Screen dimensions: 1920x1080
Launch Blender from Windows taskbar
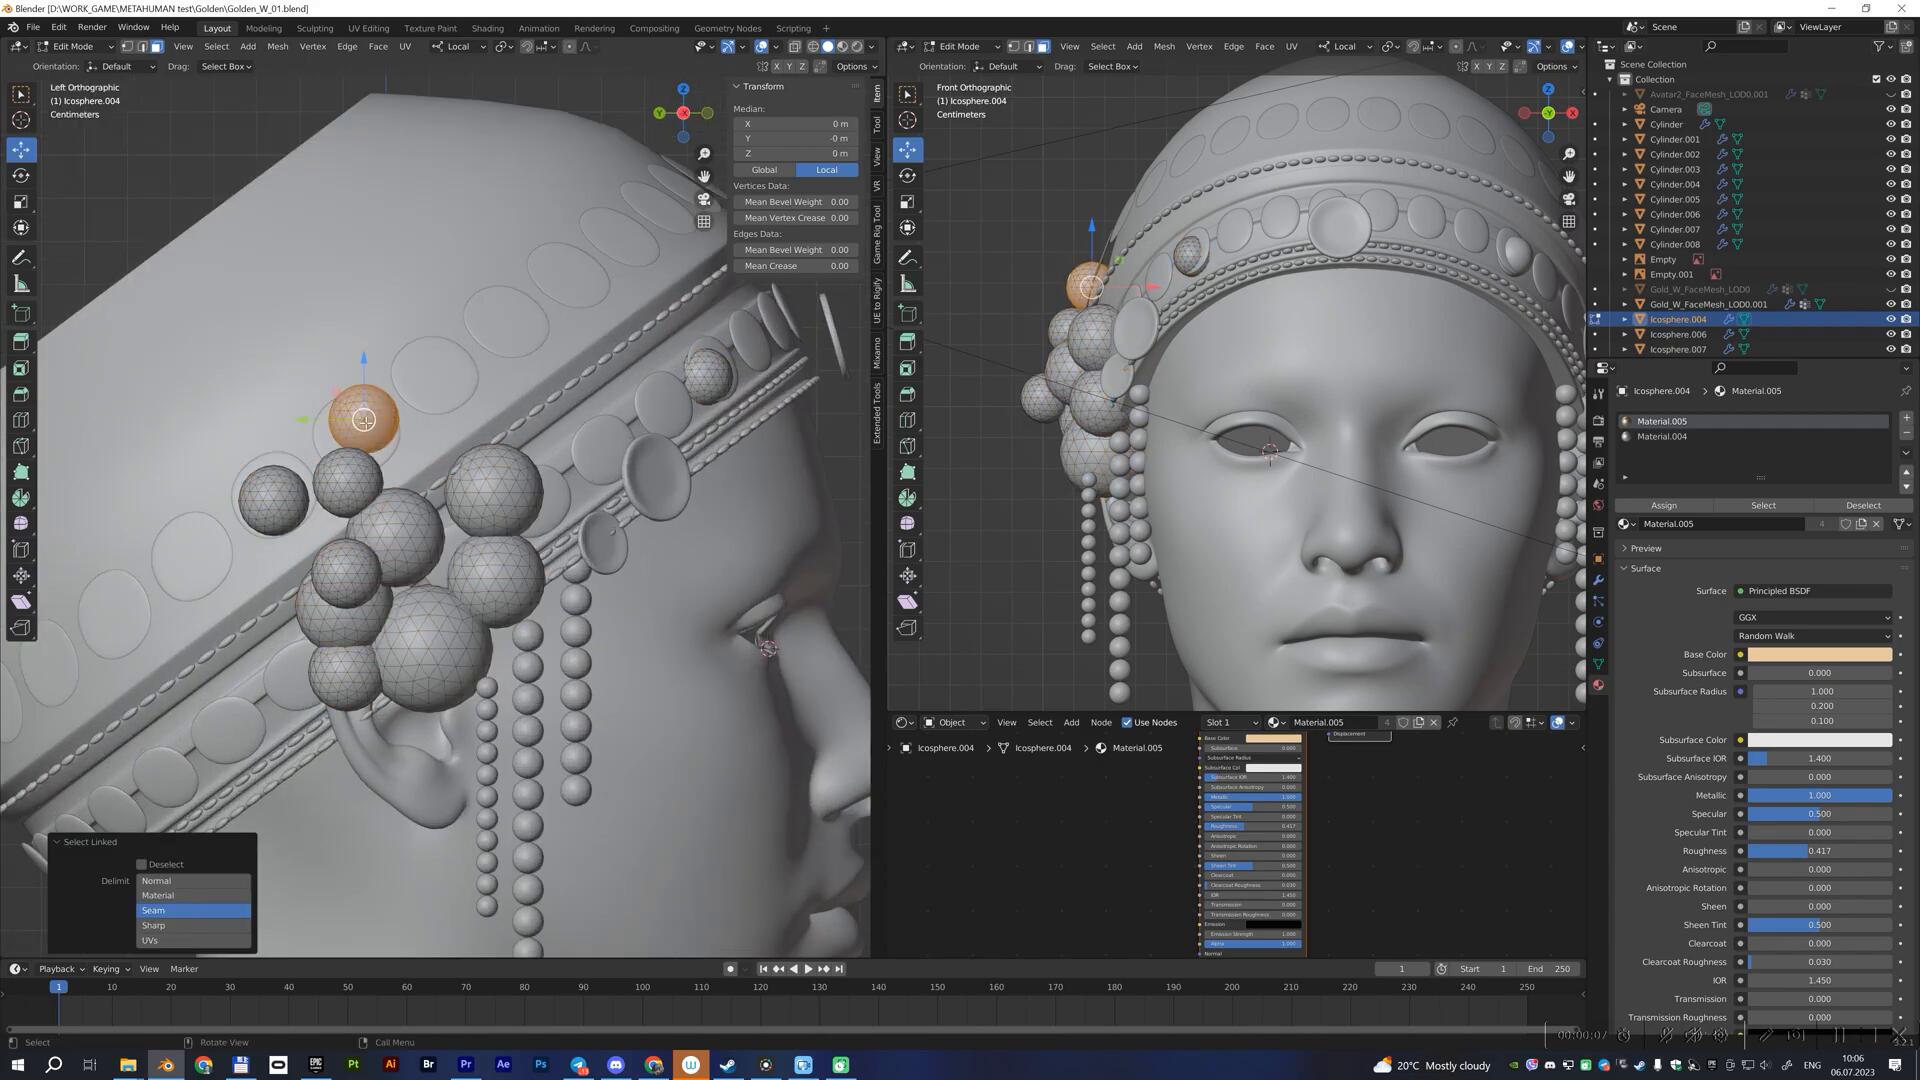point(166,1065)
